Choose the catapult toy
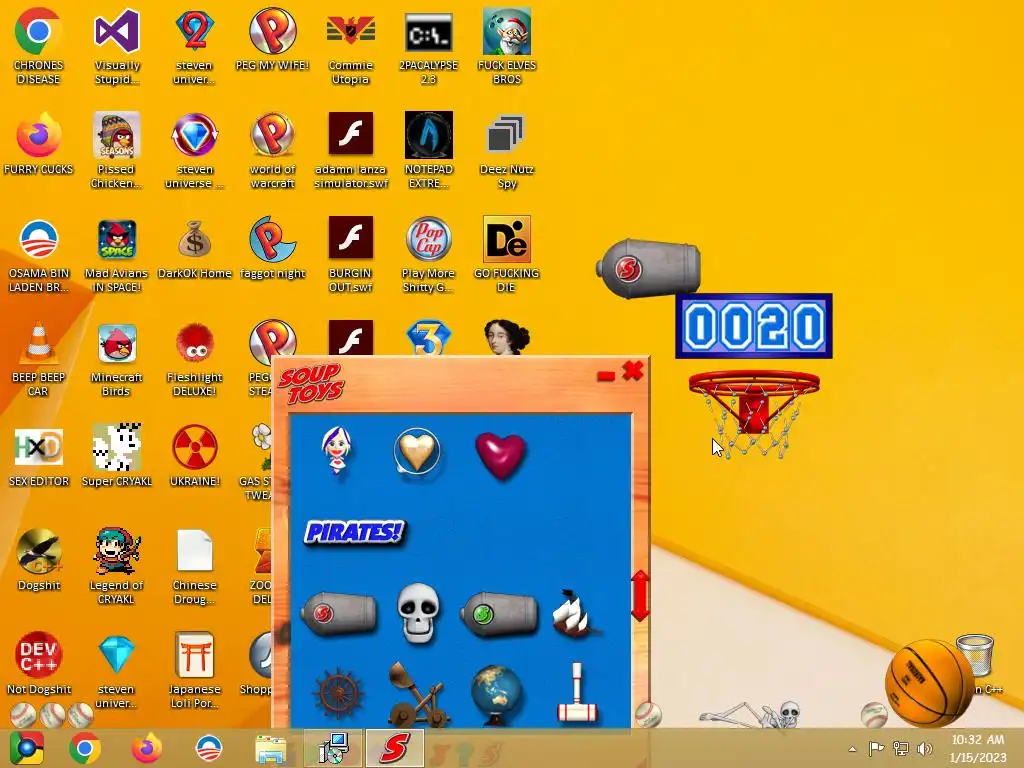 418,695
